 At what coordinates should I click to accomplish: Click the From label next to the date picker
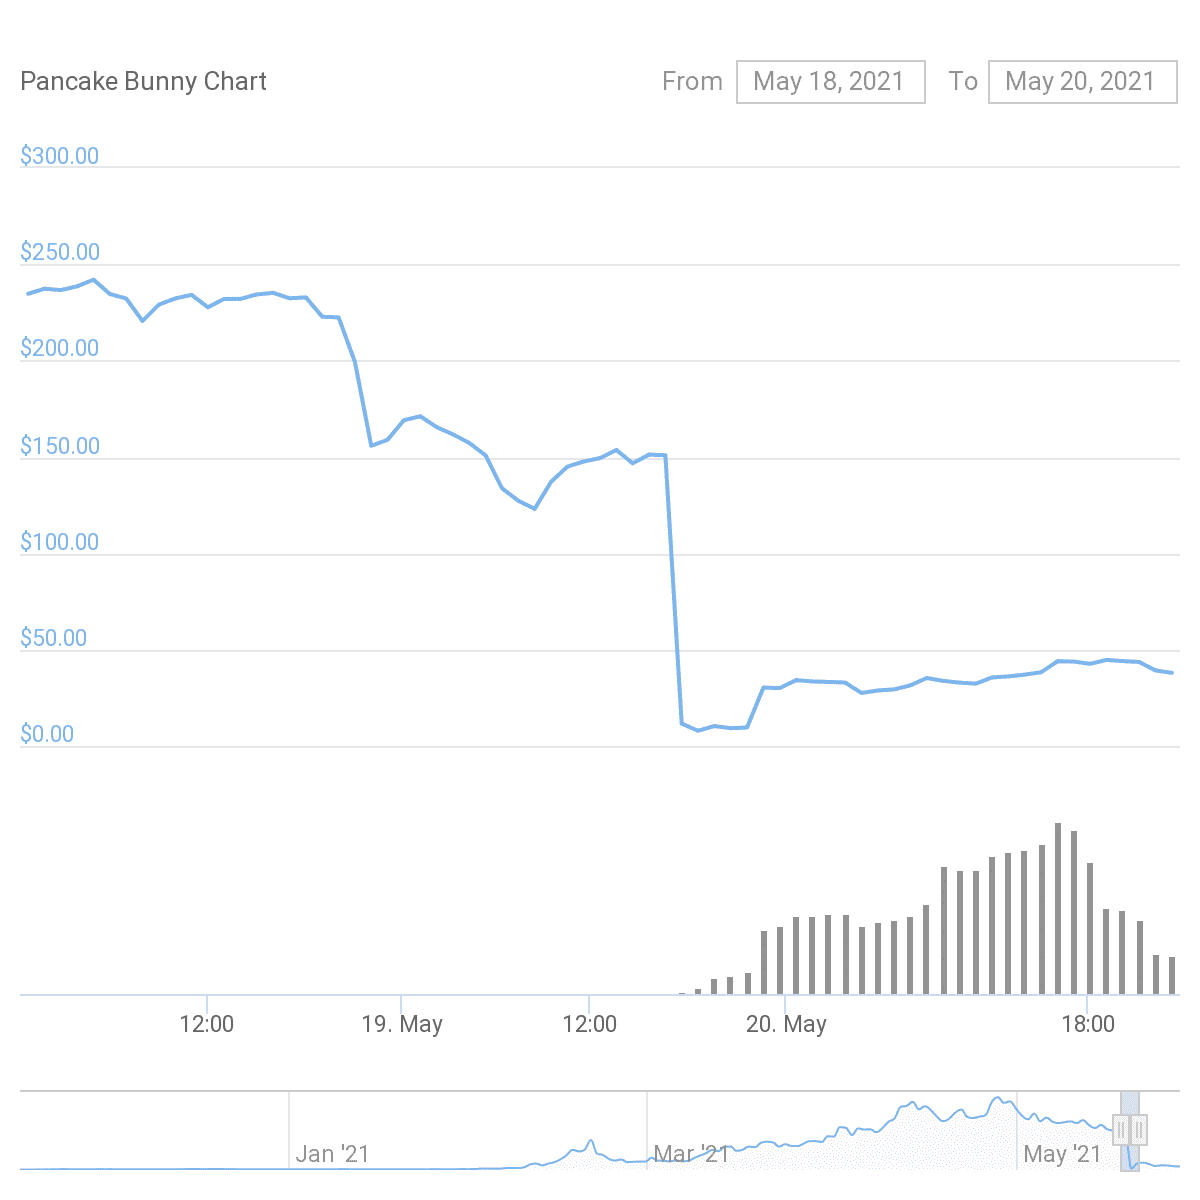click(692, 81)
